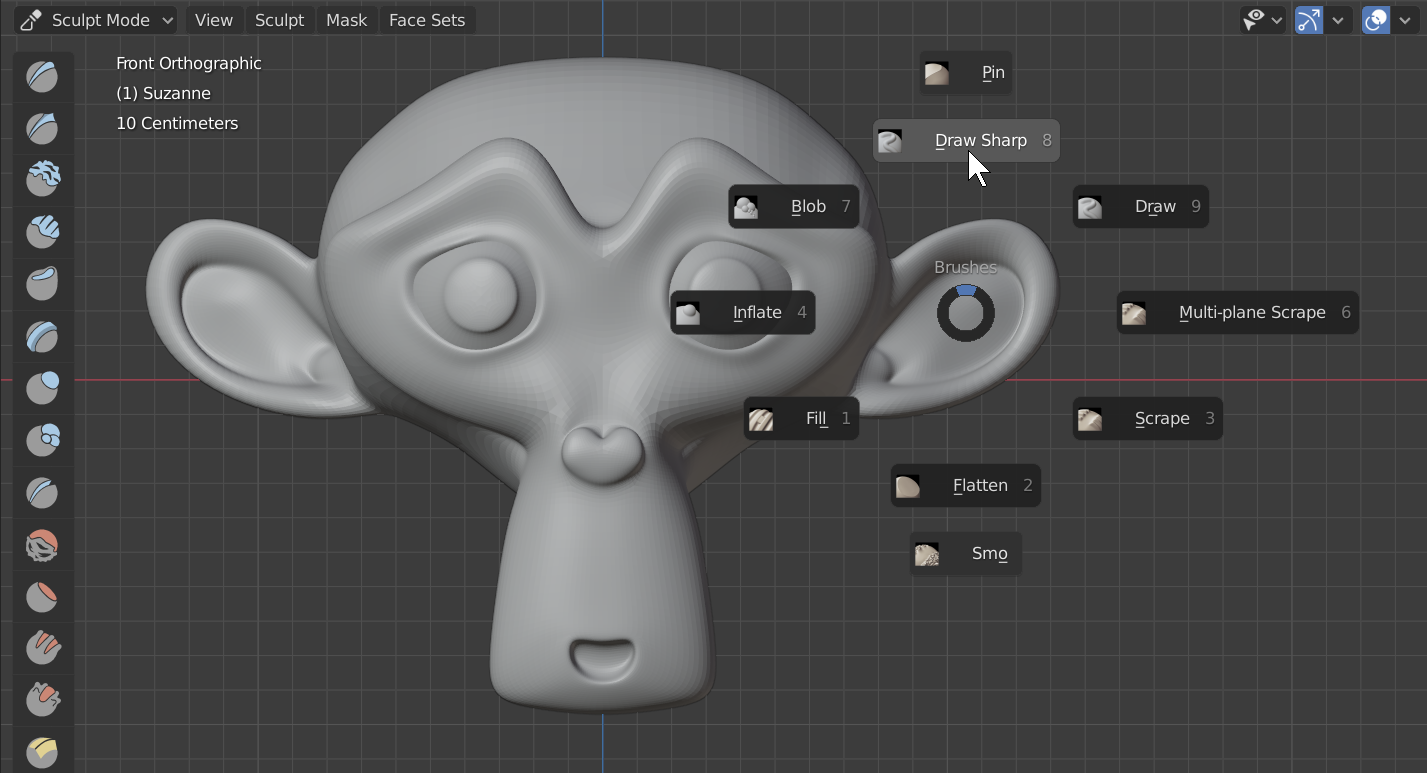Select the Draw Sharp brush icon

(42, 128)
